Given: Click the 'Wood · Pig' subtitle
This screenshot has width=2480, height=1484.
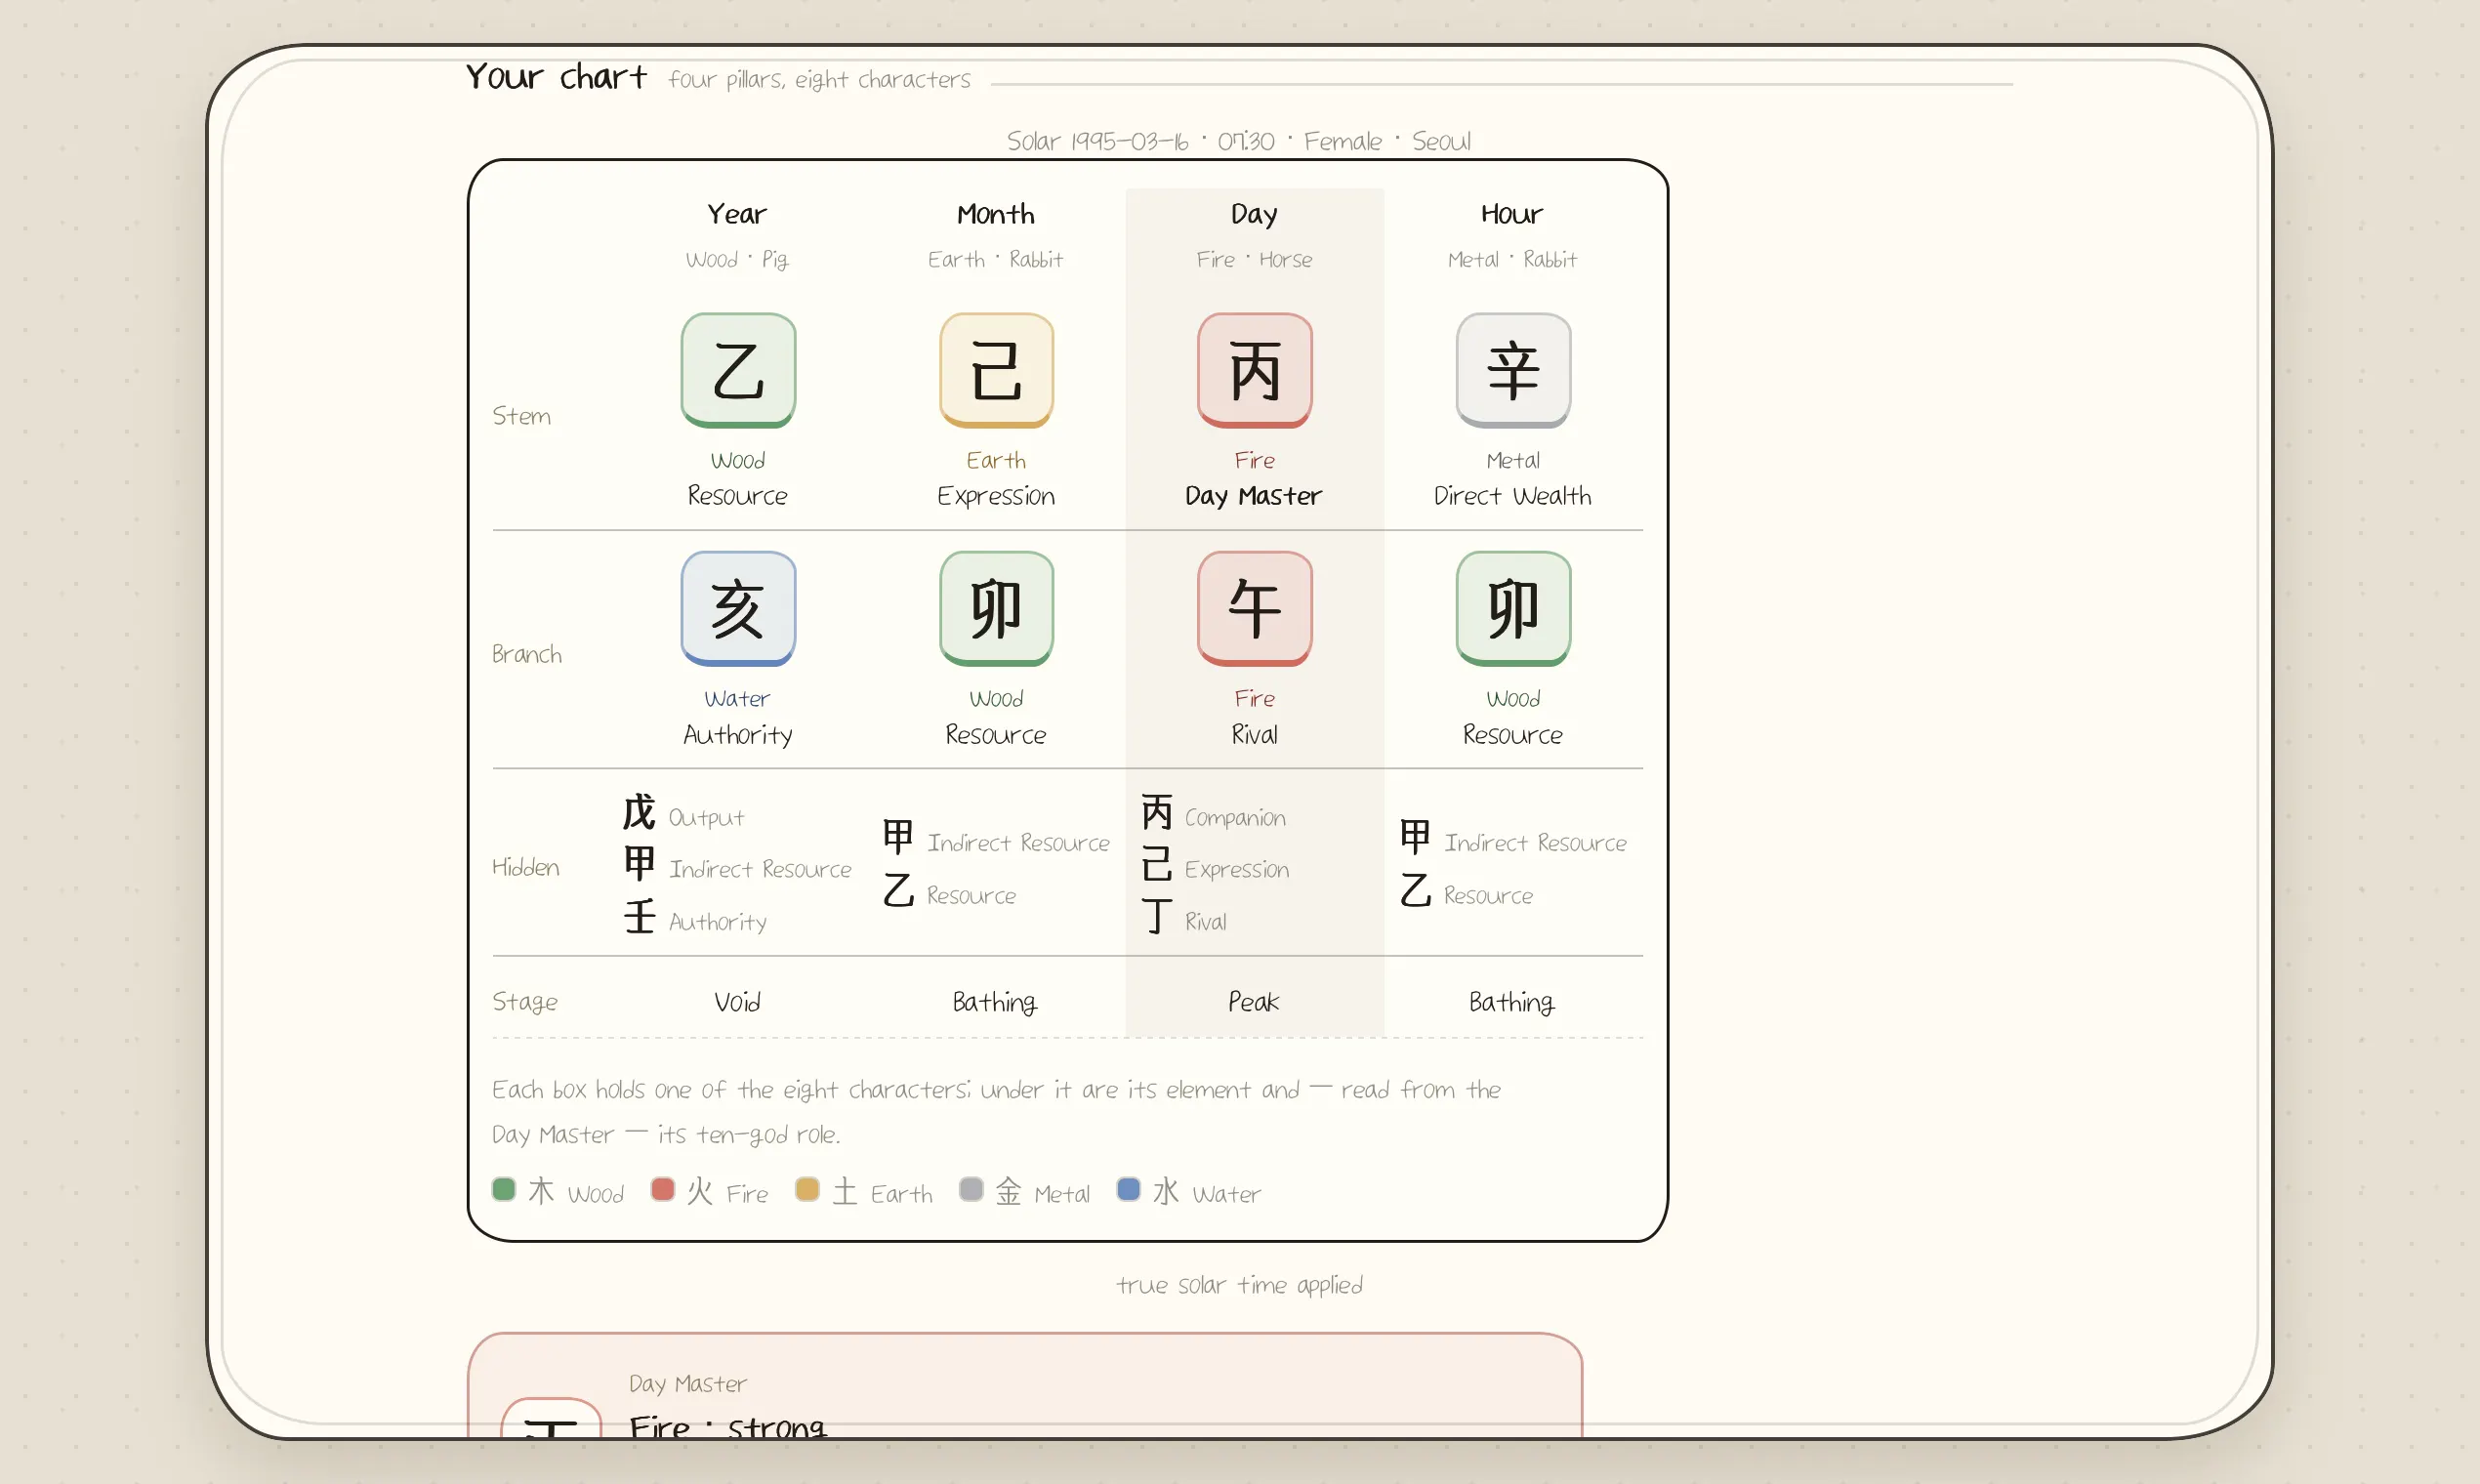Looking at the screenshot, I should tap(737, 260).
